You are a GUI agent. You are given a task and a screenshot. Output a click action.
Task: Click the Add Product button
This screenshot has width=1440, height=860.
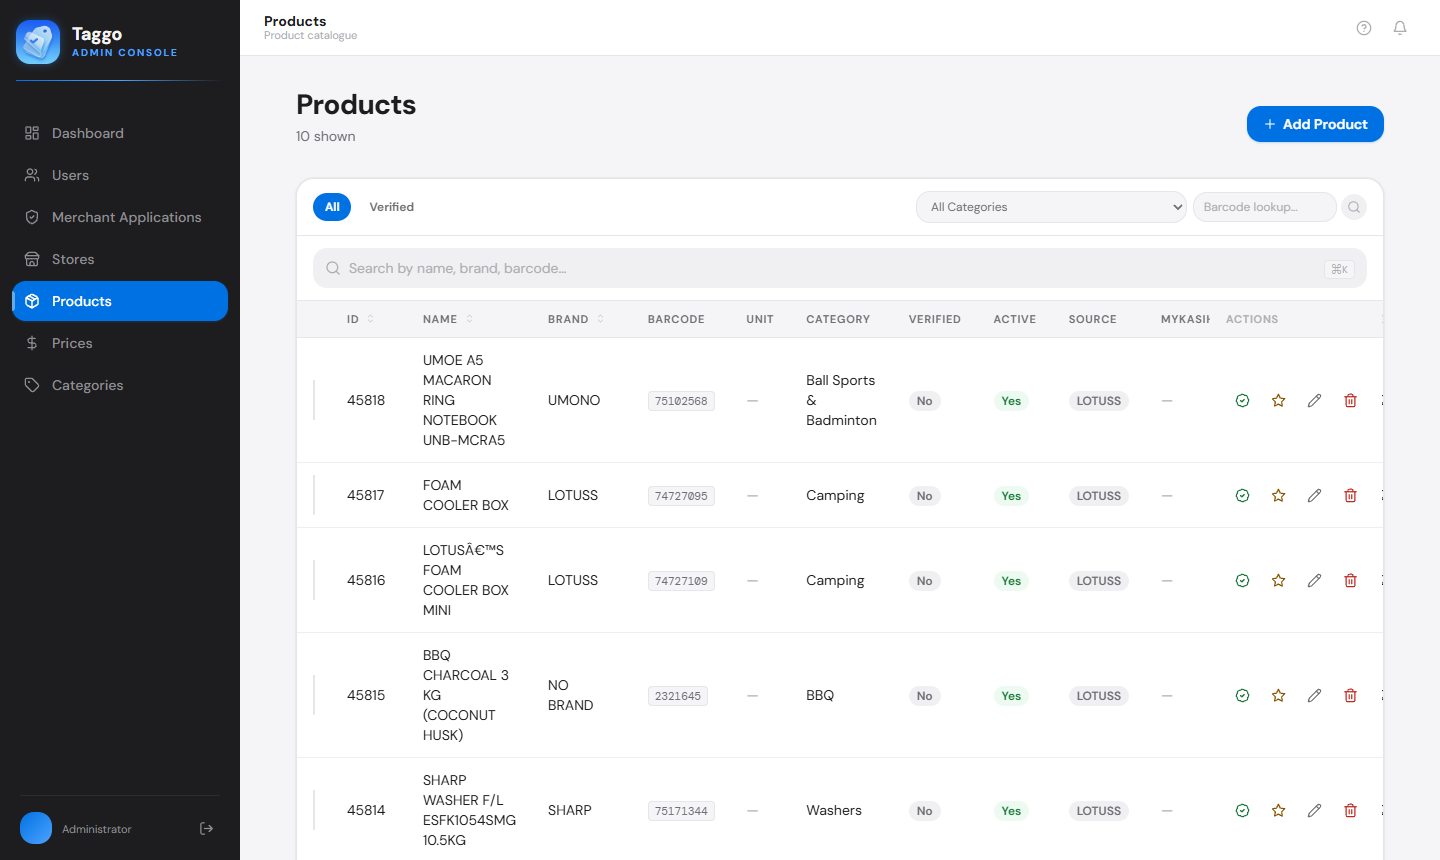point(1315,124)
